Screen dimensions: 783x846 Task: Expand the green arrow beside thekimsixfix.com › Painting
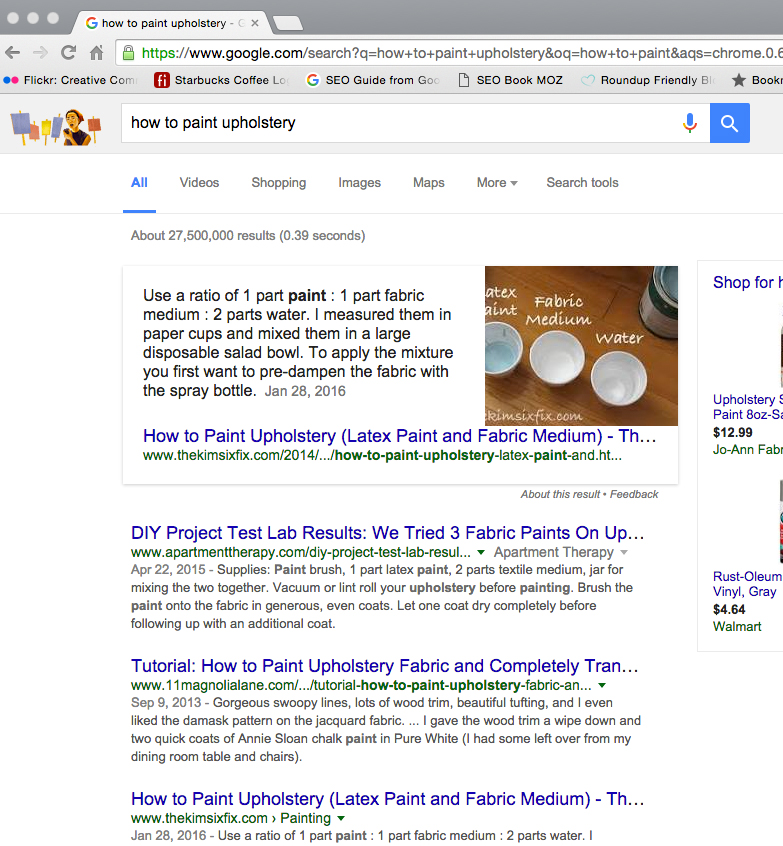point(341,818)
